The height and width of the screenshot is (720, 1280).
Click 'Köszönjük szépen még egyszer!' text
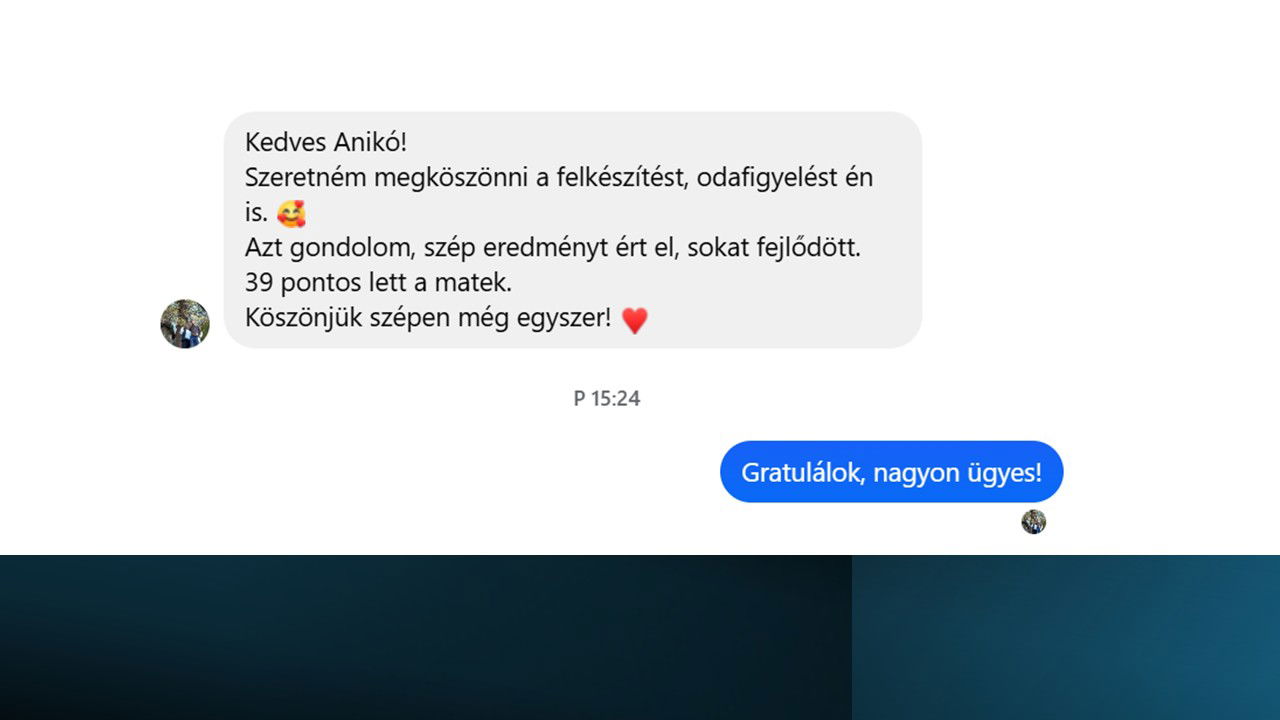428,319
